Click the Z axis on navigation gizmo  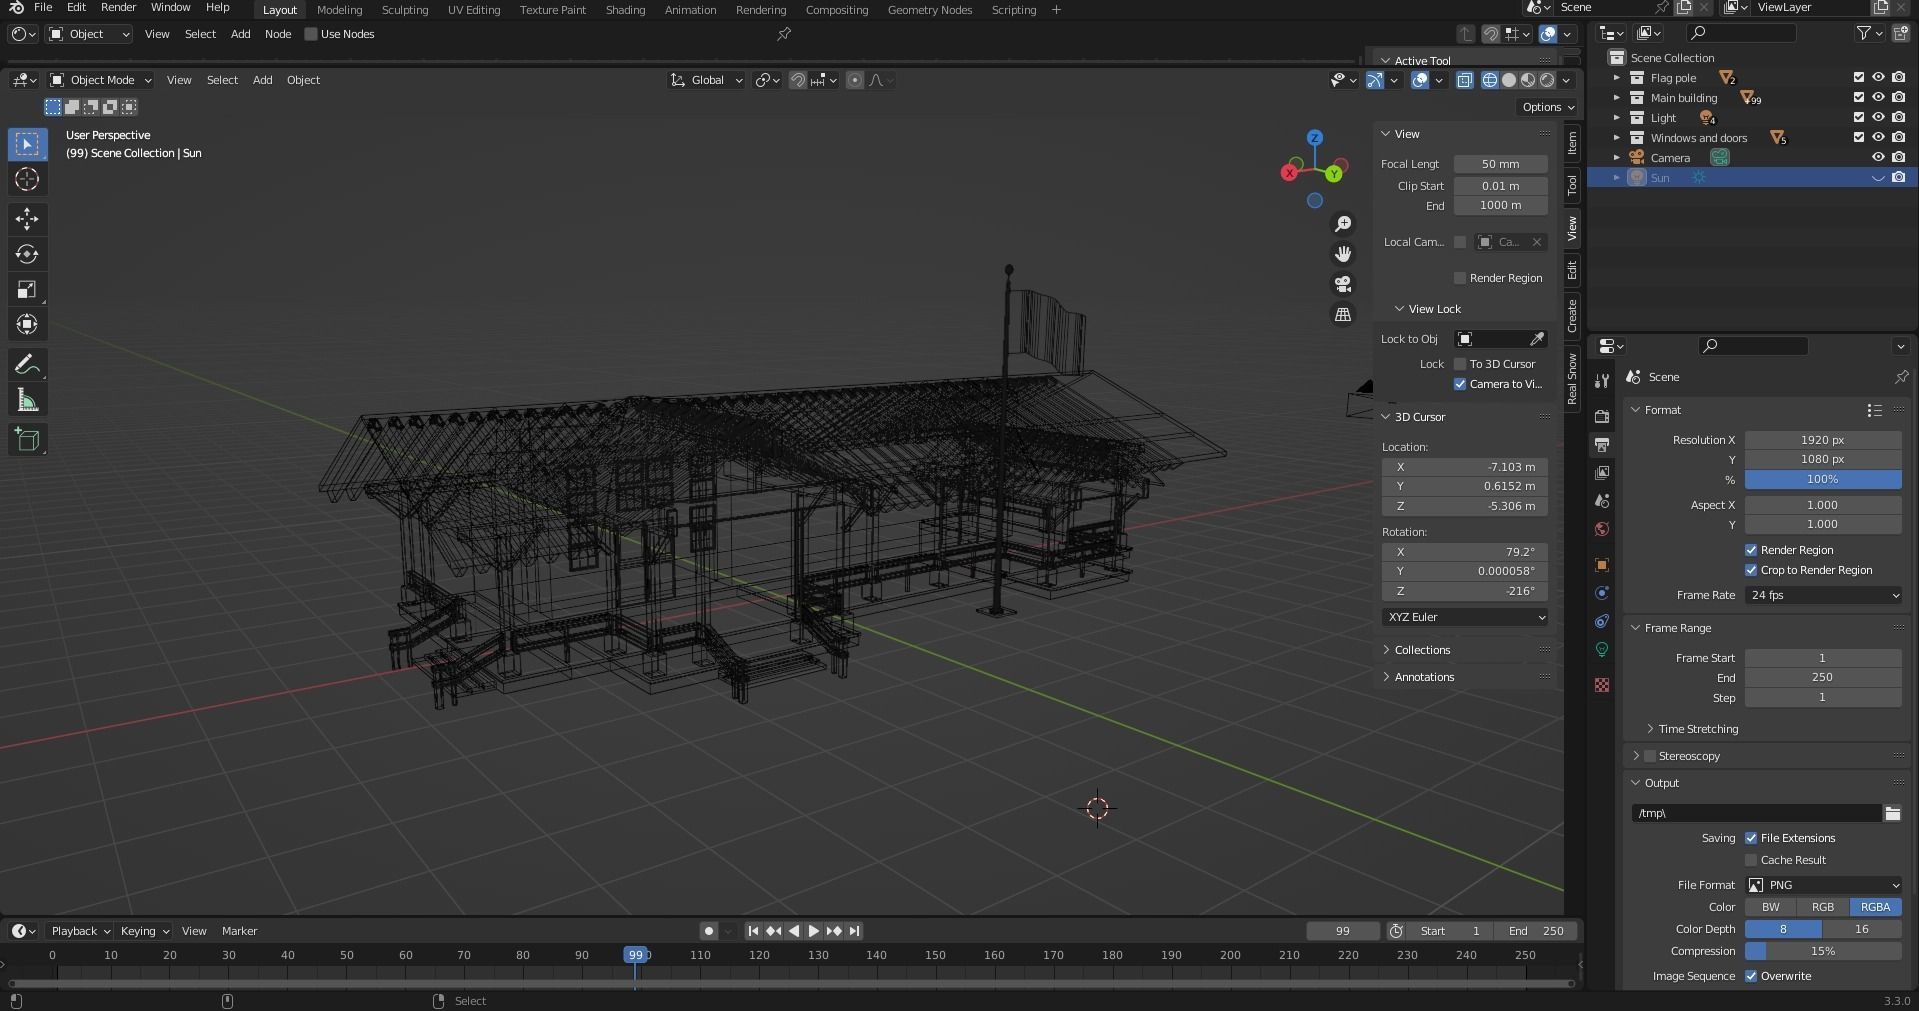1315,138
